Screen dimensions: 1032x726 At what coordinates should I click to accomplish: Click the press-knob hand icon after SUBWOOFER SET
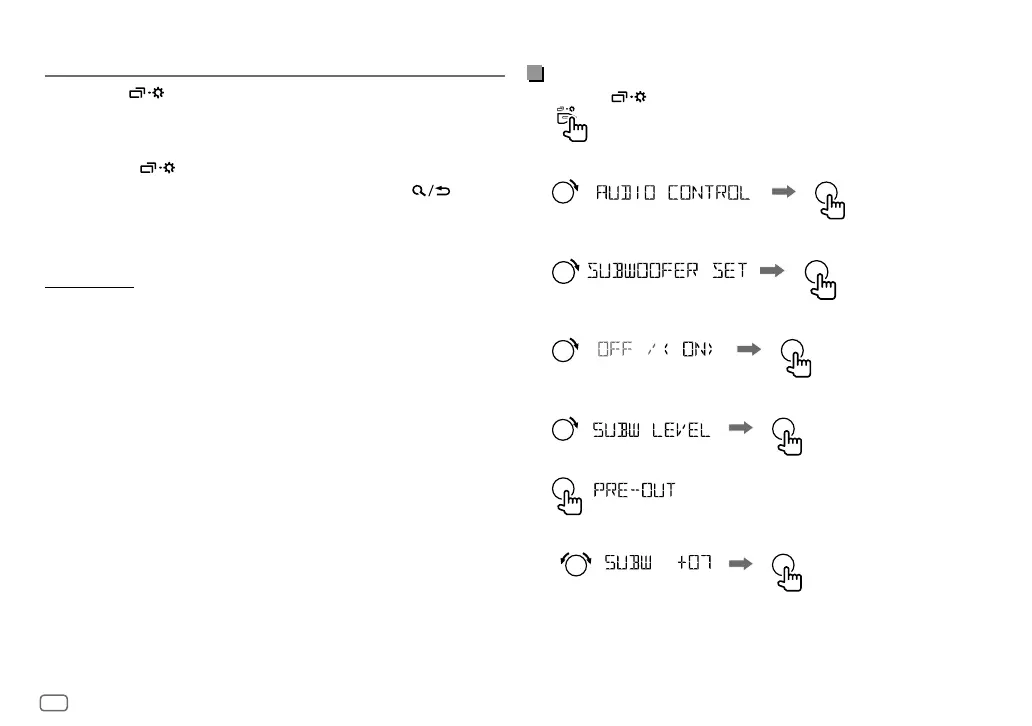820,280
